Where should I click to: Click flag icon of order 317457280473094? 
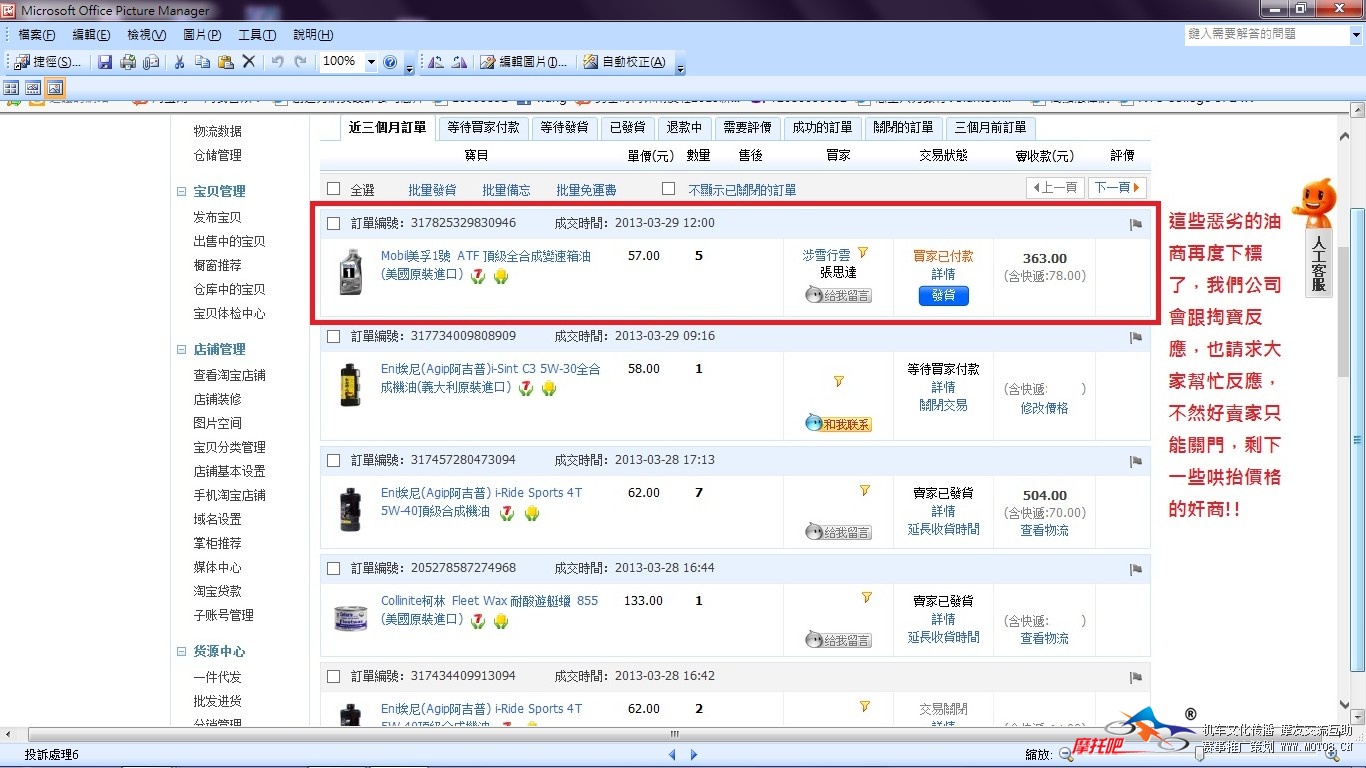[1135, 462]
